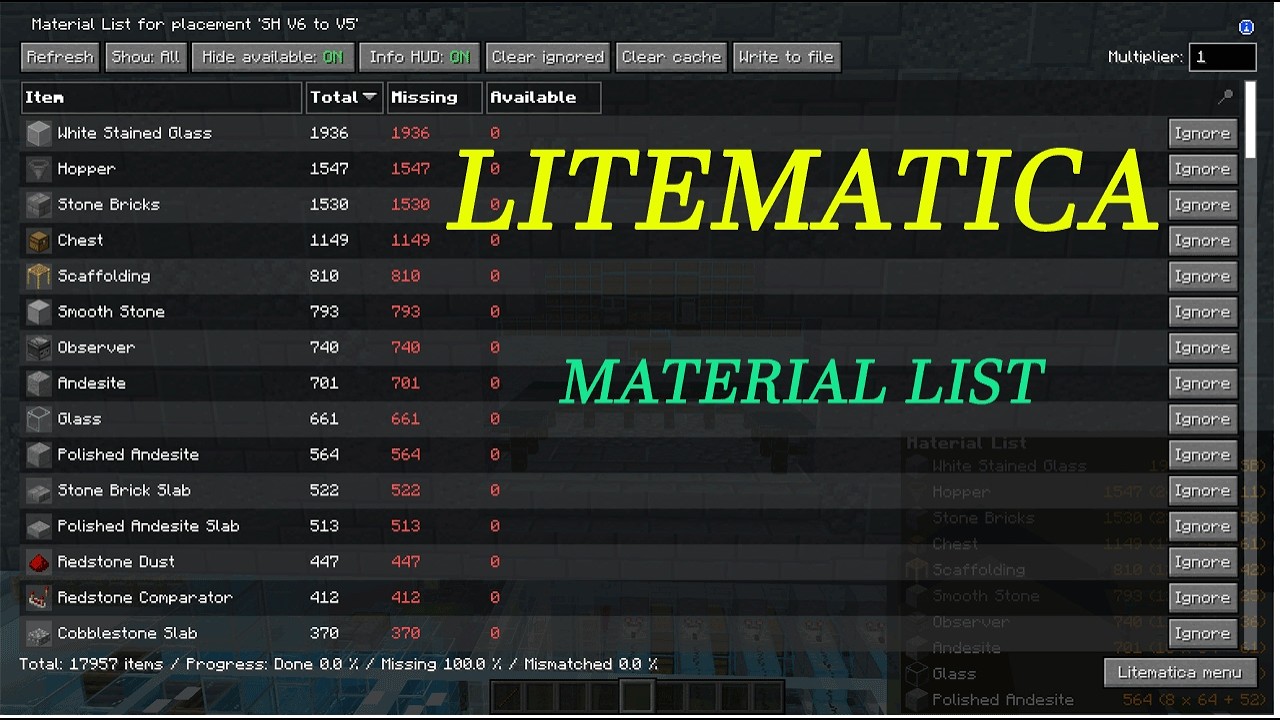1280x720 pixels.
Task: Click Write to file button
Action: [x=786, y=57]
